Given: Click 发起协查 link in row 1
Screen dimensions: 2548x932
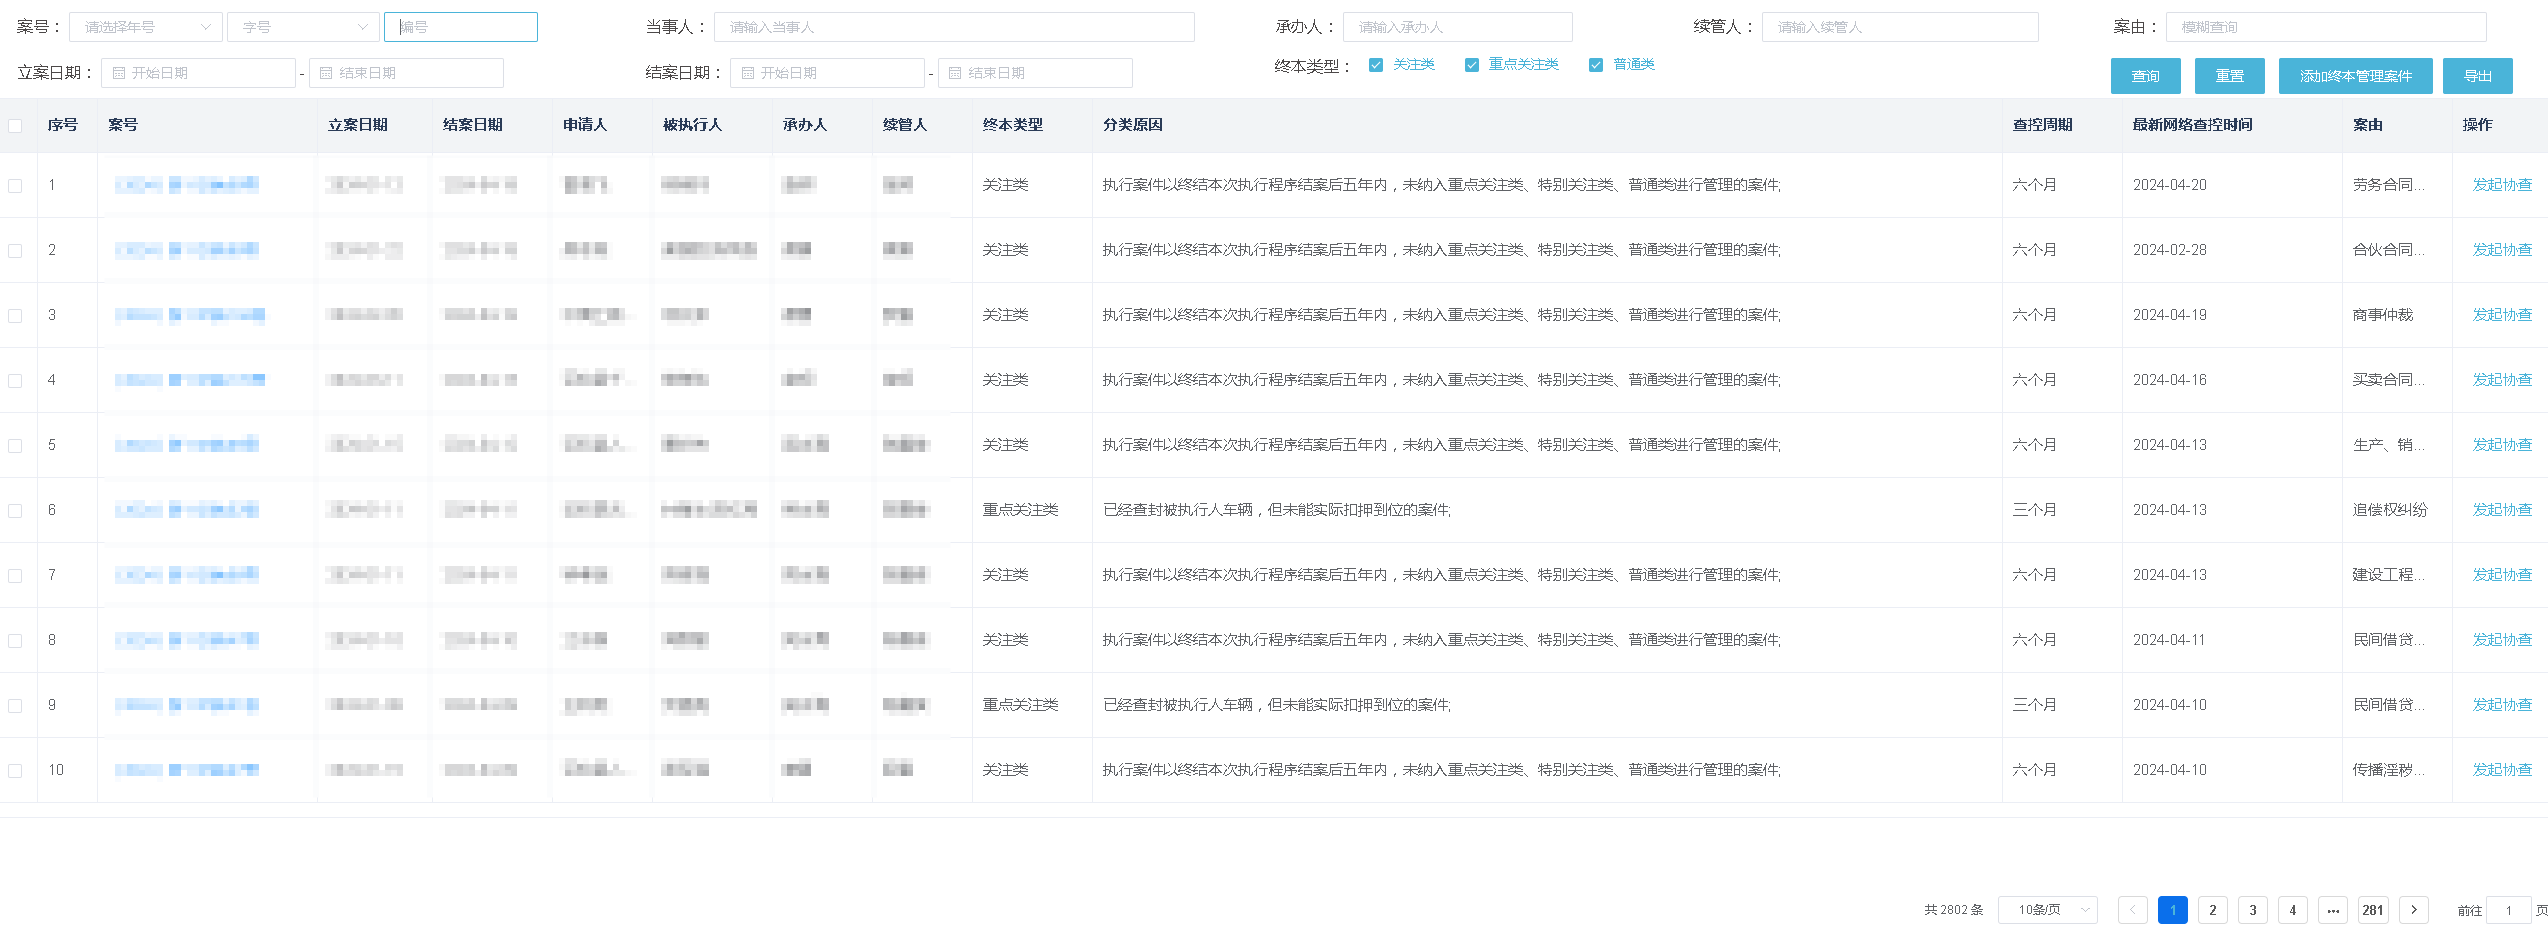Looking at the screenshot, I should pyautogui.click(x=2502, y=185).
